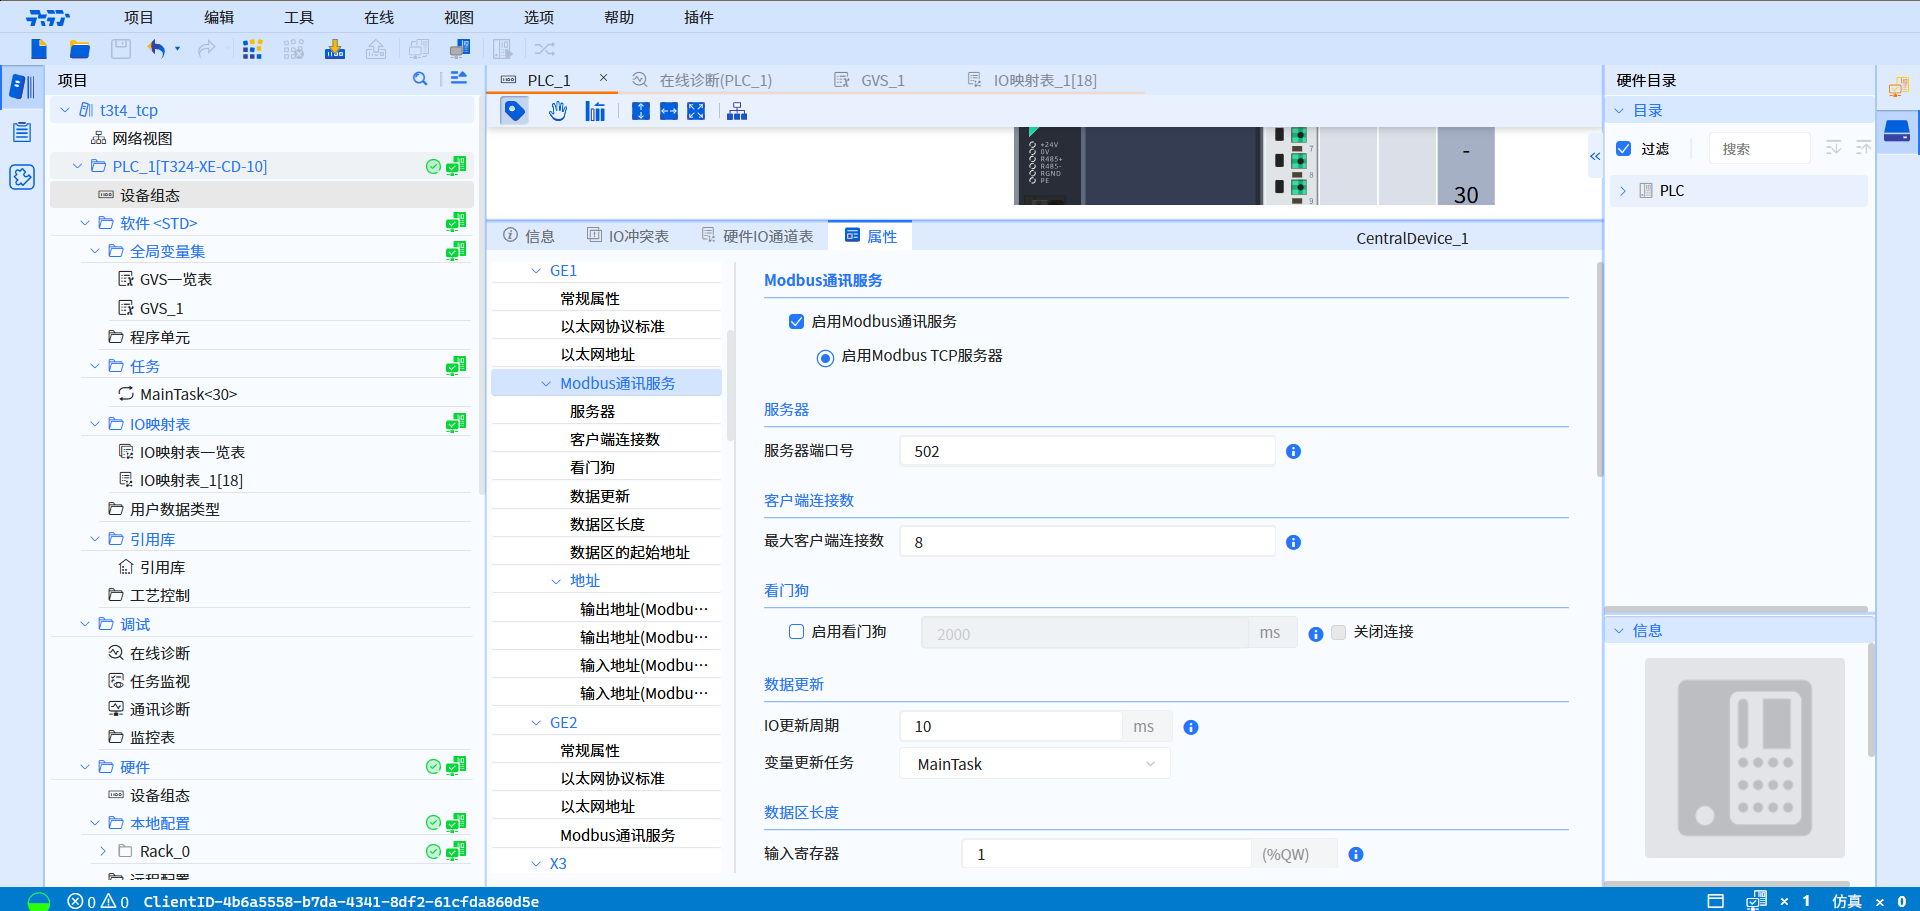Expand the PLC node in the hardware catalog

(x=1624, y=190)
